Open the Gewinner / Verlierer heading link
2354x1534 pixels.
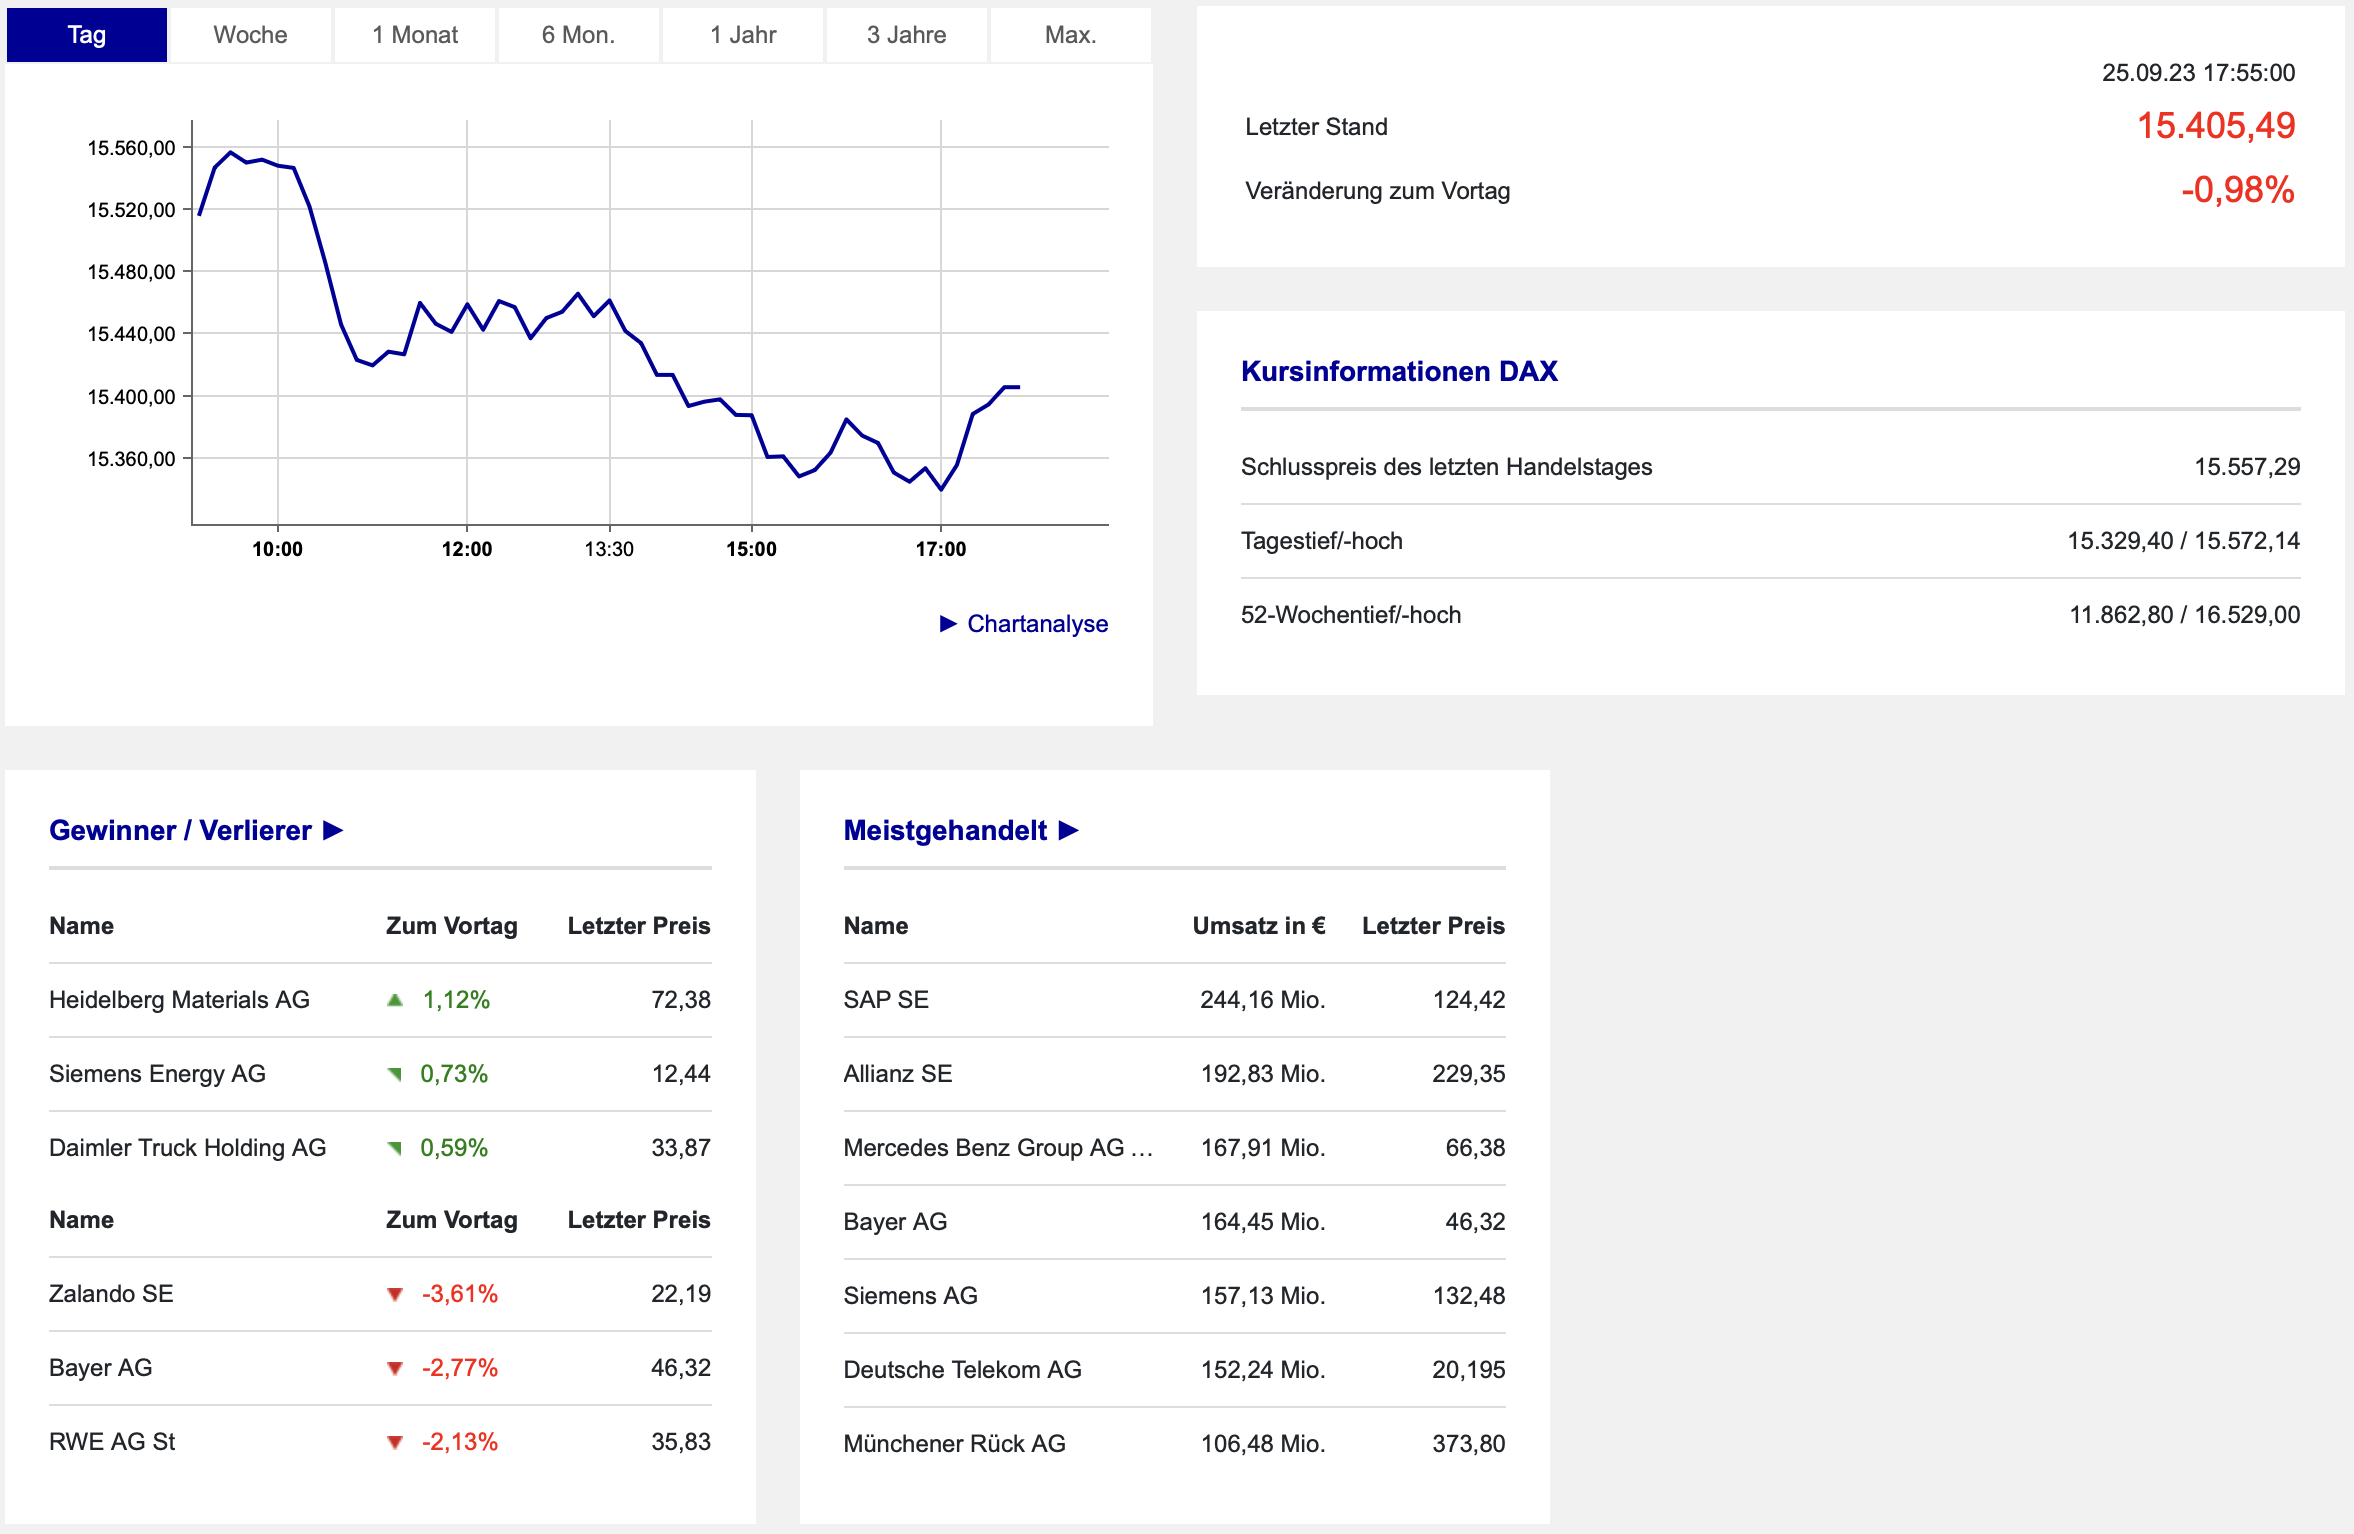180,831
